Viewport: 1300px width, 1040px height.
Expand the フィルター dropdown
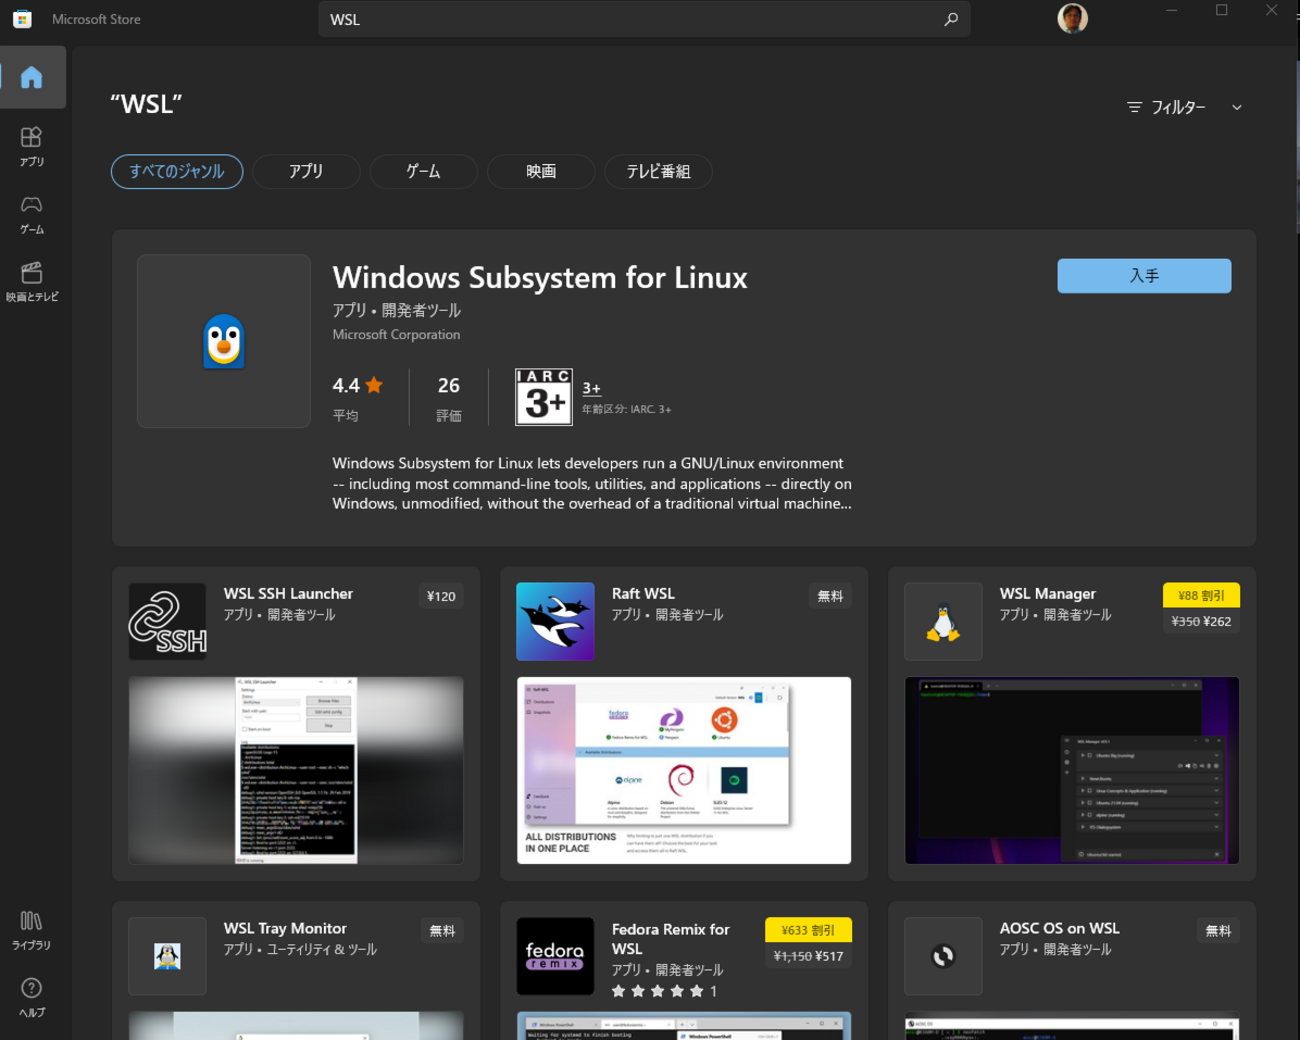coord(1185,107)
